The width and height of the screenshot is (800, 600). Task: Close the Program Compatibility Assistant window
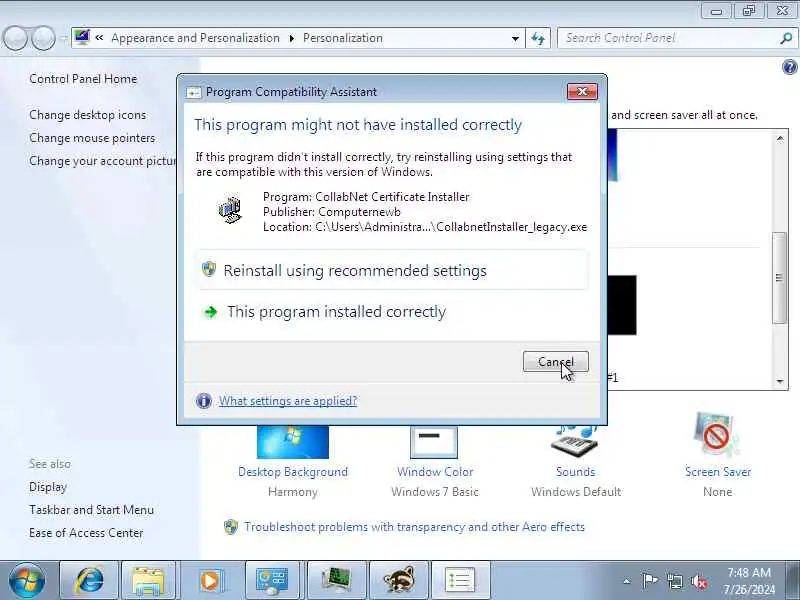tap(582, 92)
